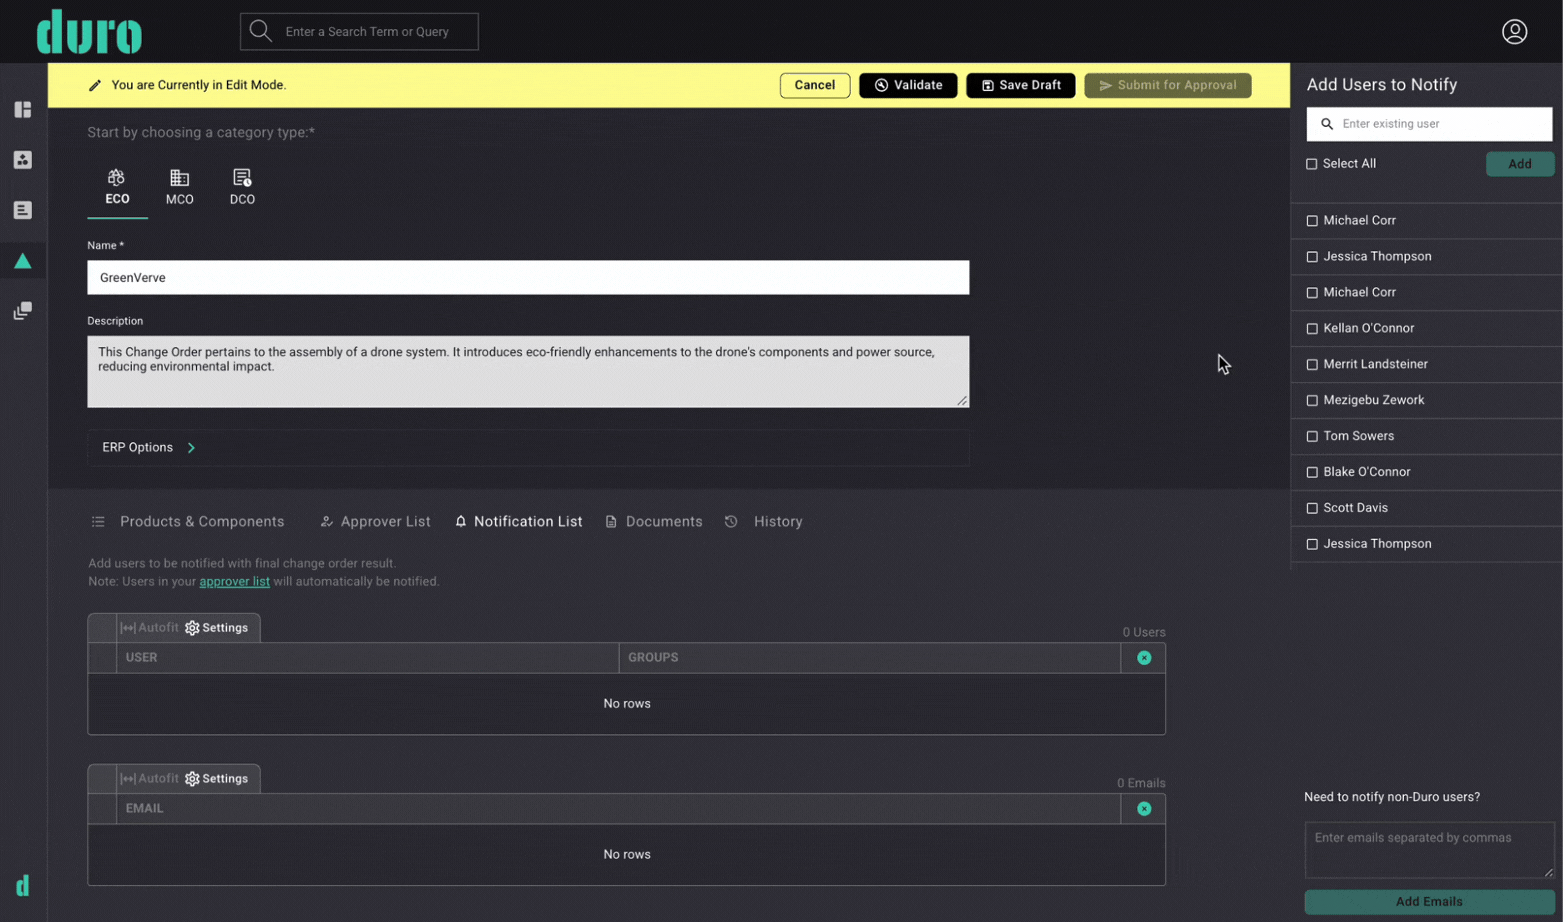Check Kellan O'Connor user
Viewport: 1566px width, 922px height.
tap(1314, 329)
